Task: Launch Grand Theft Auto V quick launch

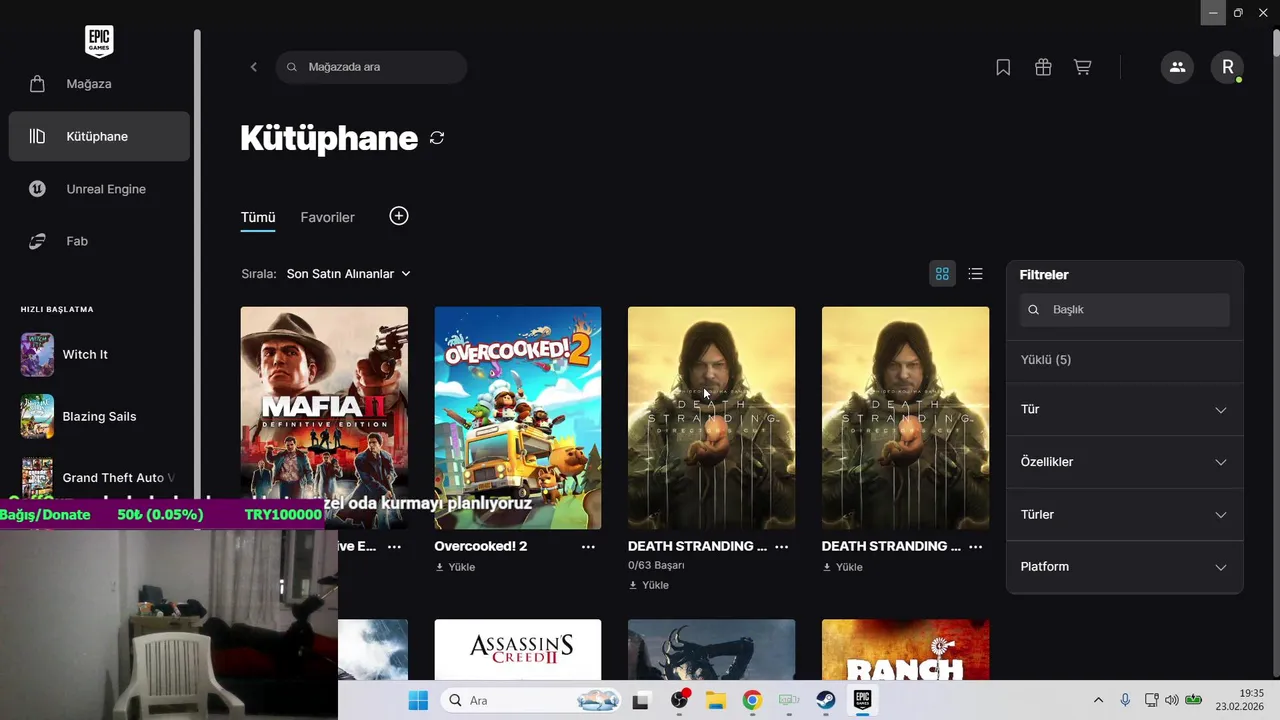Action: pyautogui.click(x=99, y=478)
